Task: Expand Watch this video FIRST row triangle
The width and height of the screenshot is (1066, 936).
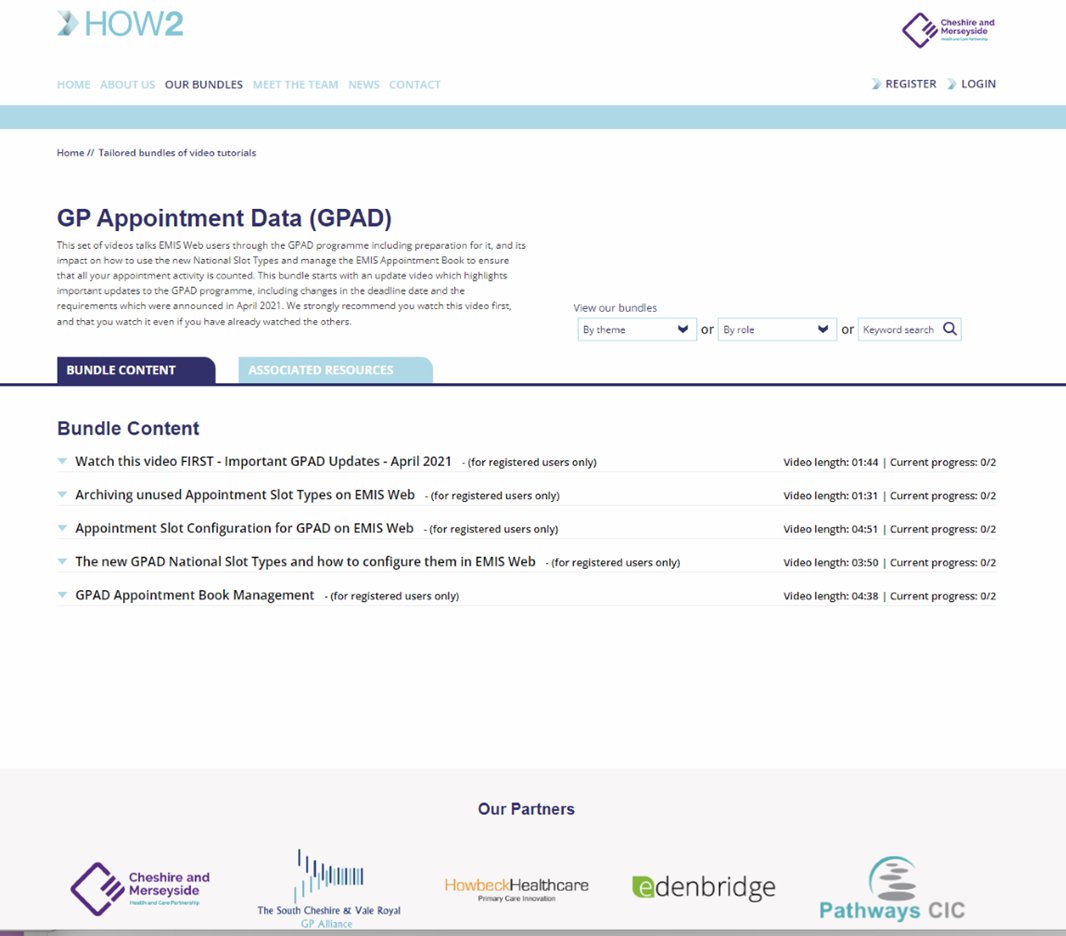Action: (62, 462)
